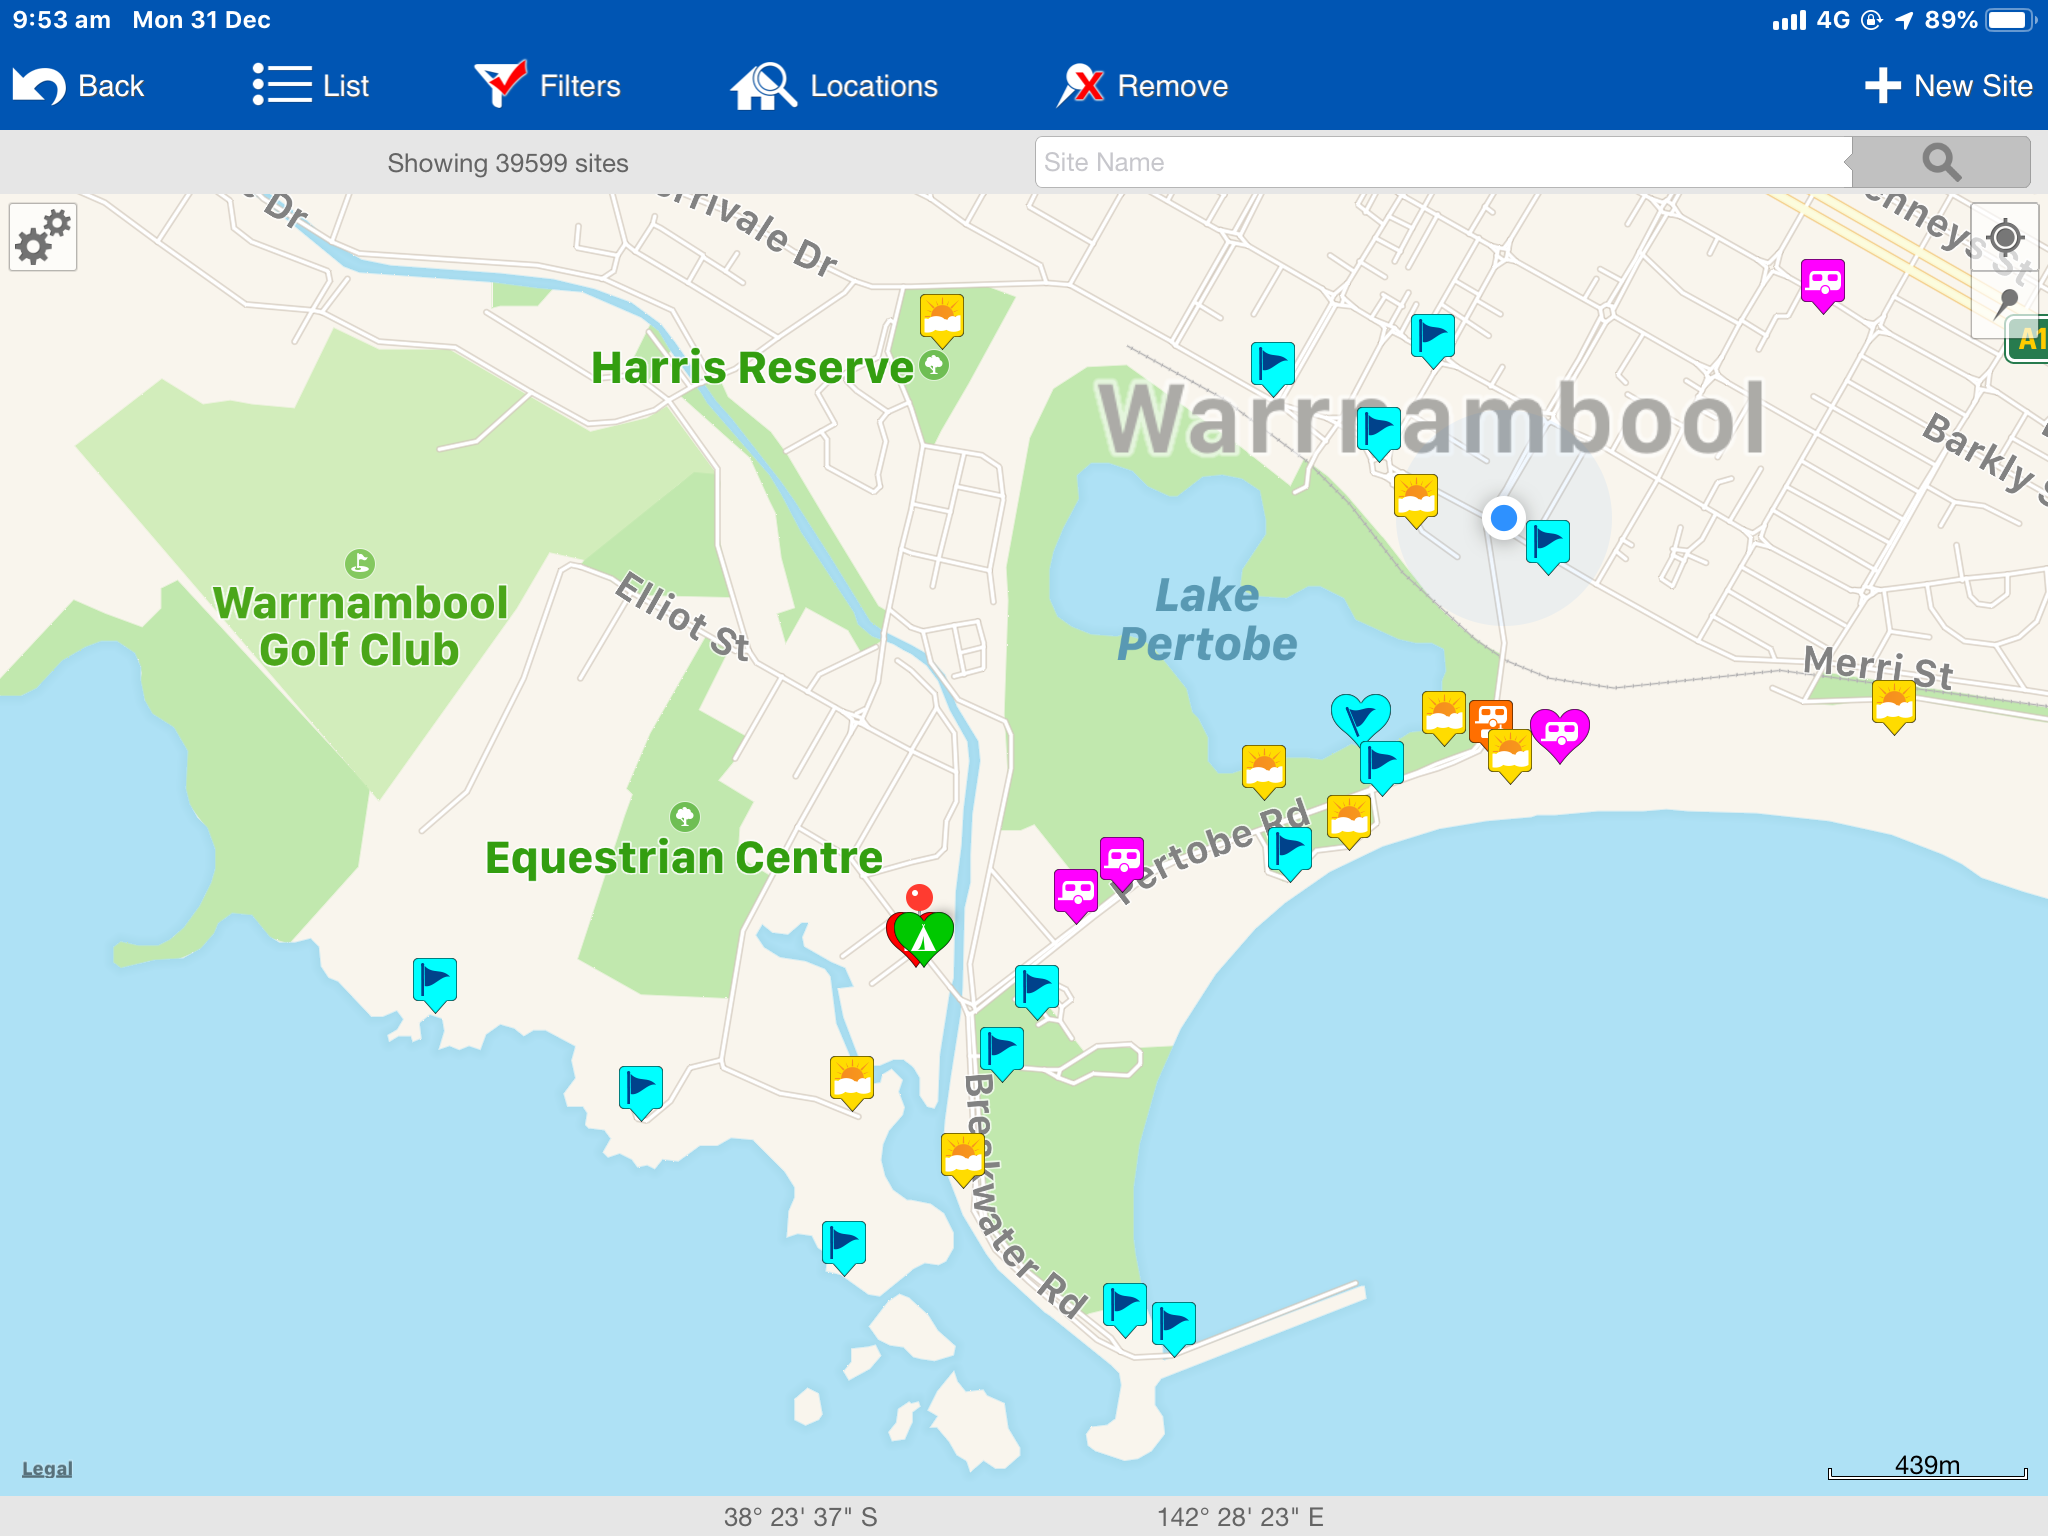Open the Locations search
The image size is (2048, 1536).
(835, 86)
